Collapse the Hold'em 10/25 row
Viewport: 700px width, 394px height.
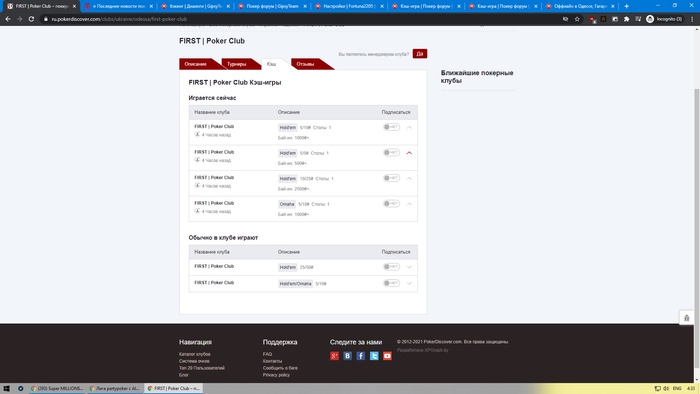click(409, 178)
